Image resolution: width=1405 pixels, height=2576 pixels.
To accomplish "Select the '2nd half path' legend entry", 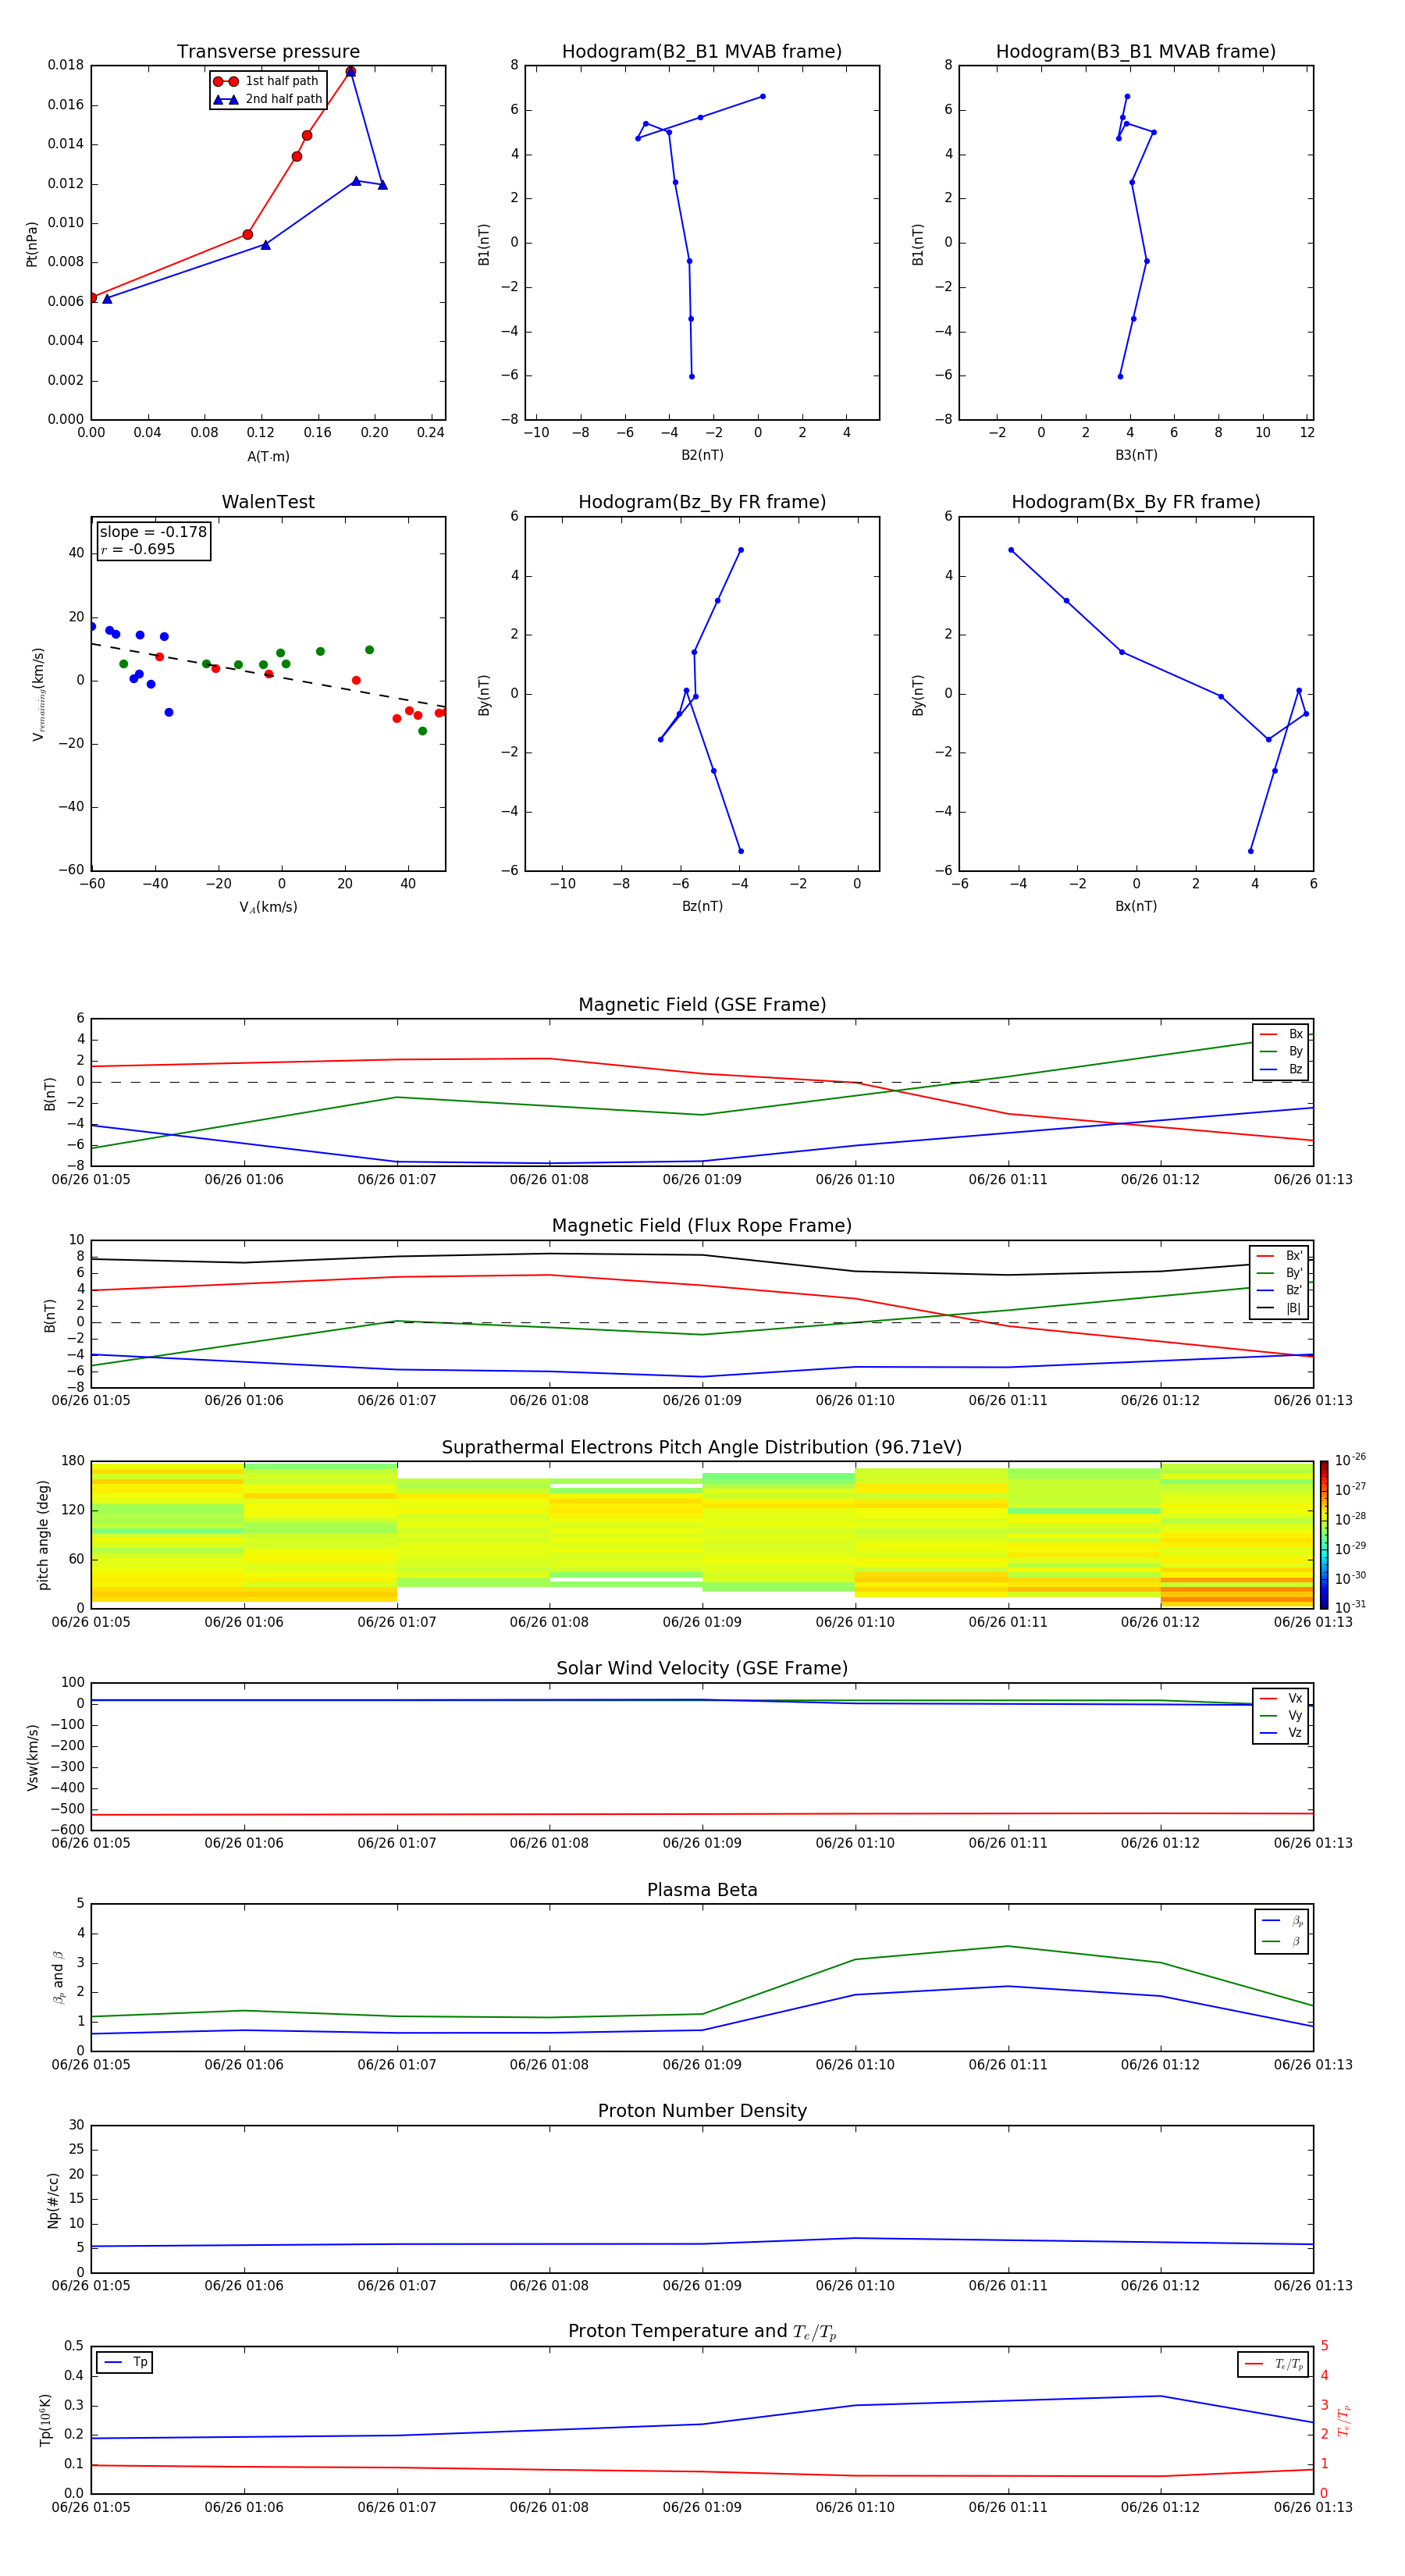I will [x=269, y=99].
